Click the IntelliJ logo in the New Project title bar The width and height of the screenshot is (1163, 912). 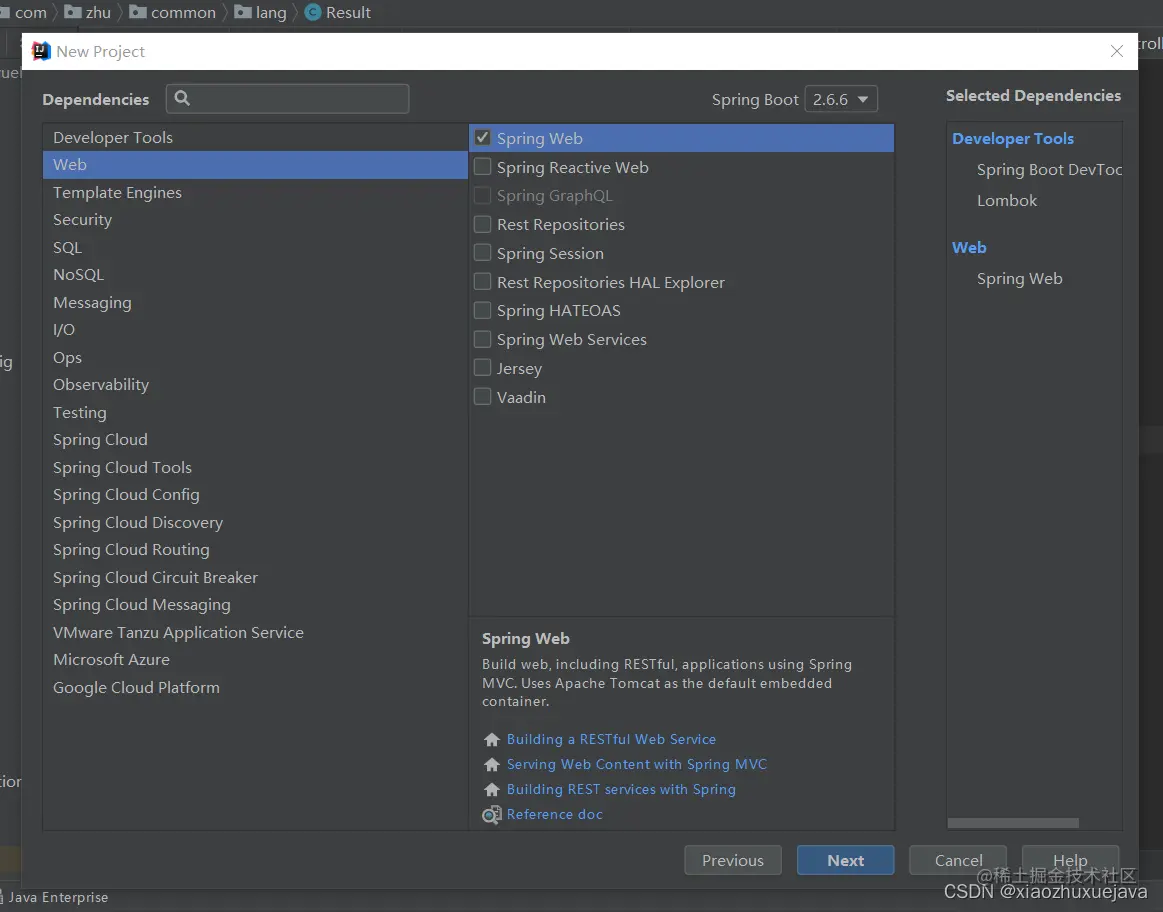41,51
